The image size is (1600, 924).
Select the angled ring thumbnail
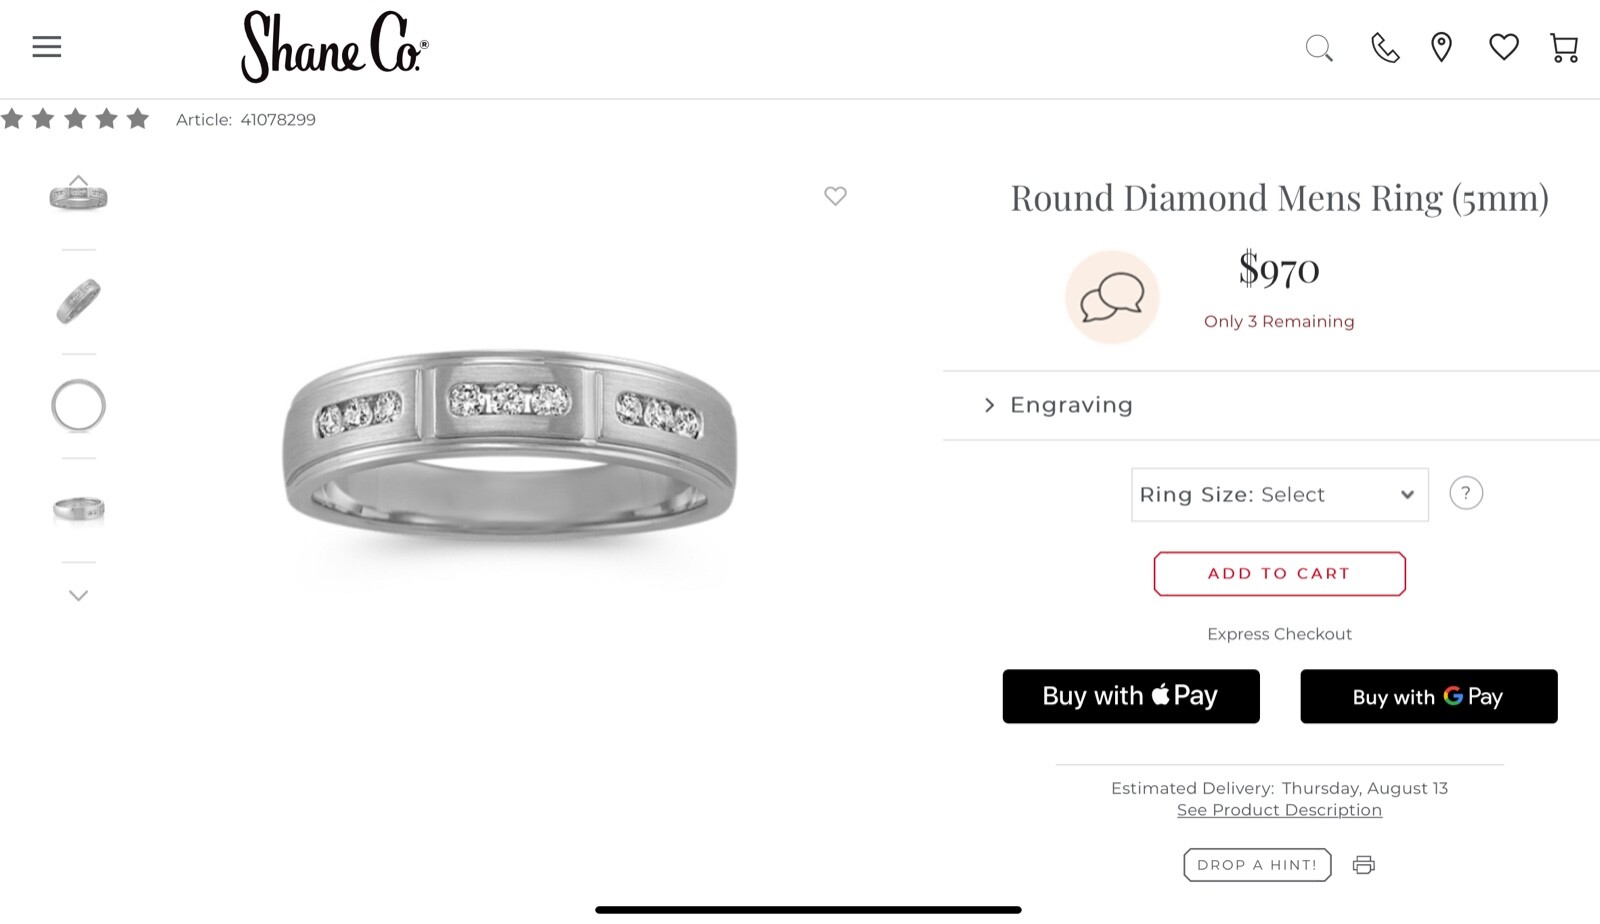pos(78,301)
